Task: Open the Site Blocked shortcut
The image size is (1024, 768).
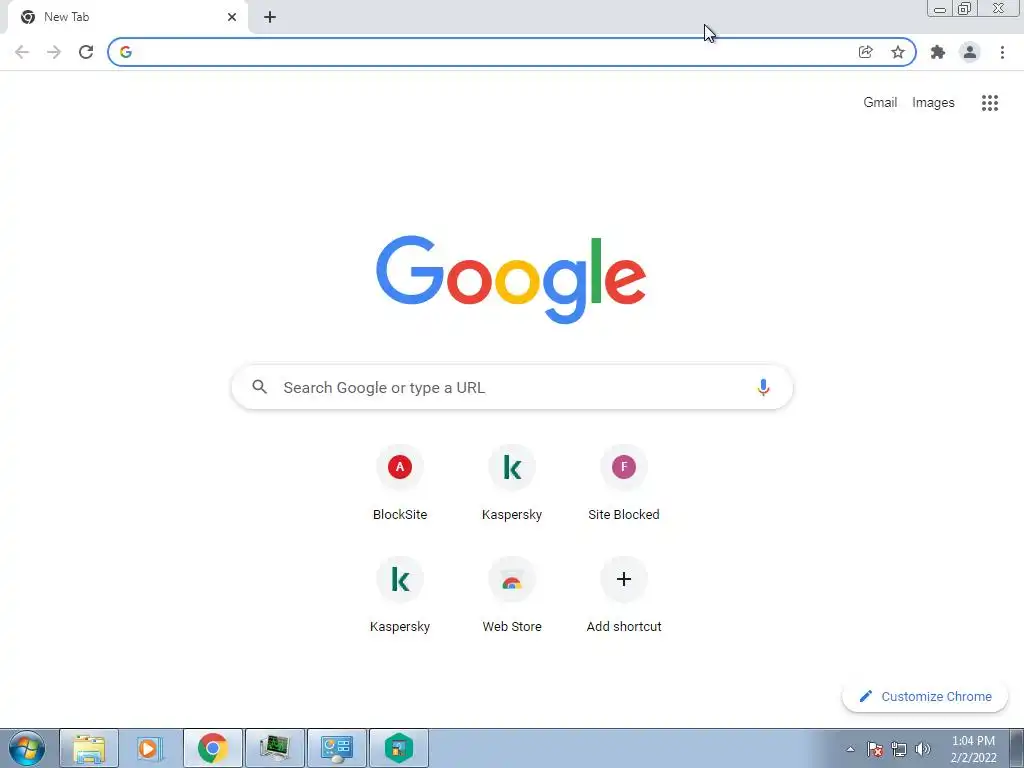Action: pyautogui.click(x=624, y=483)
